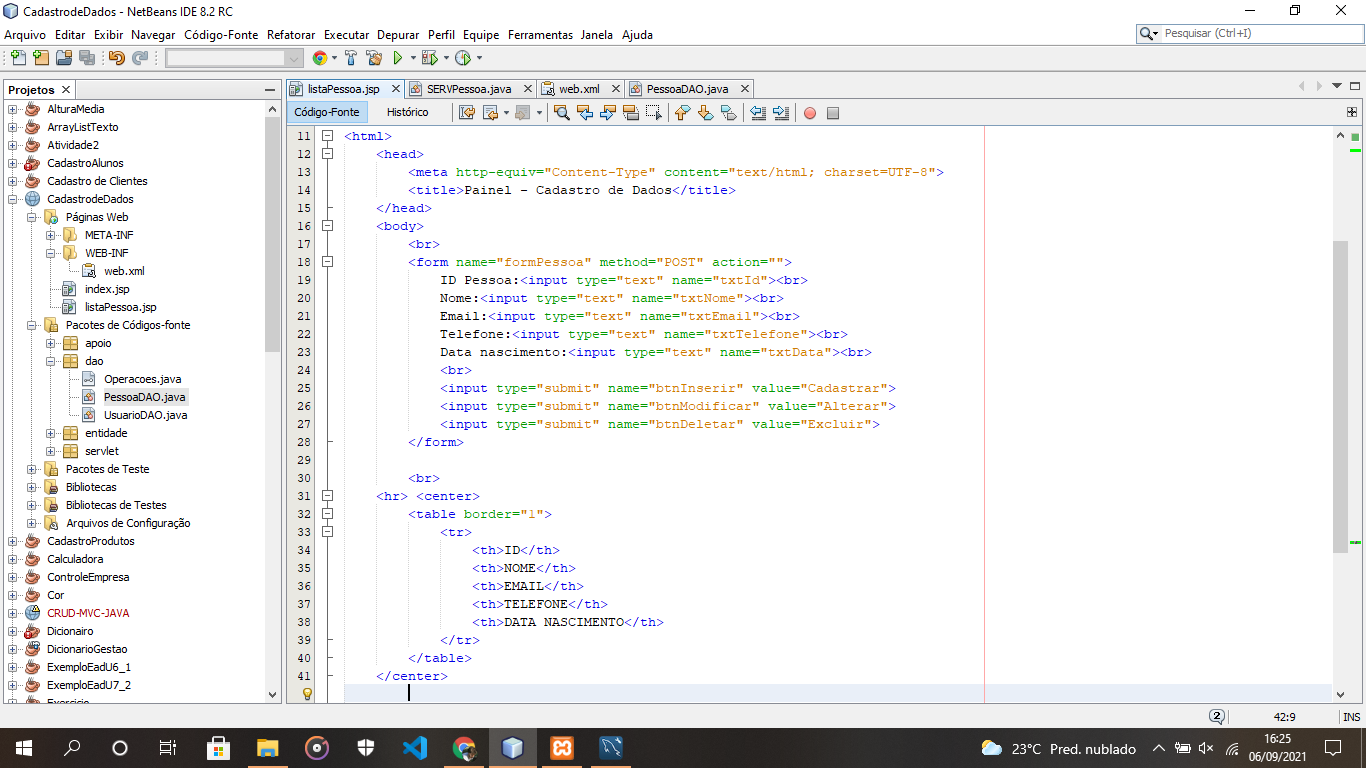Click the Open Project folder icon

pos(63,58)
